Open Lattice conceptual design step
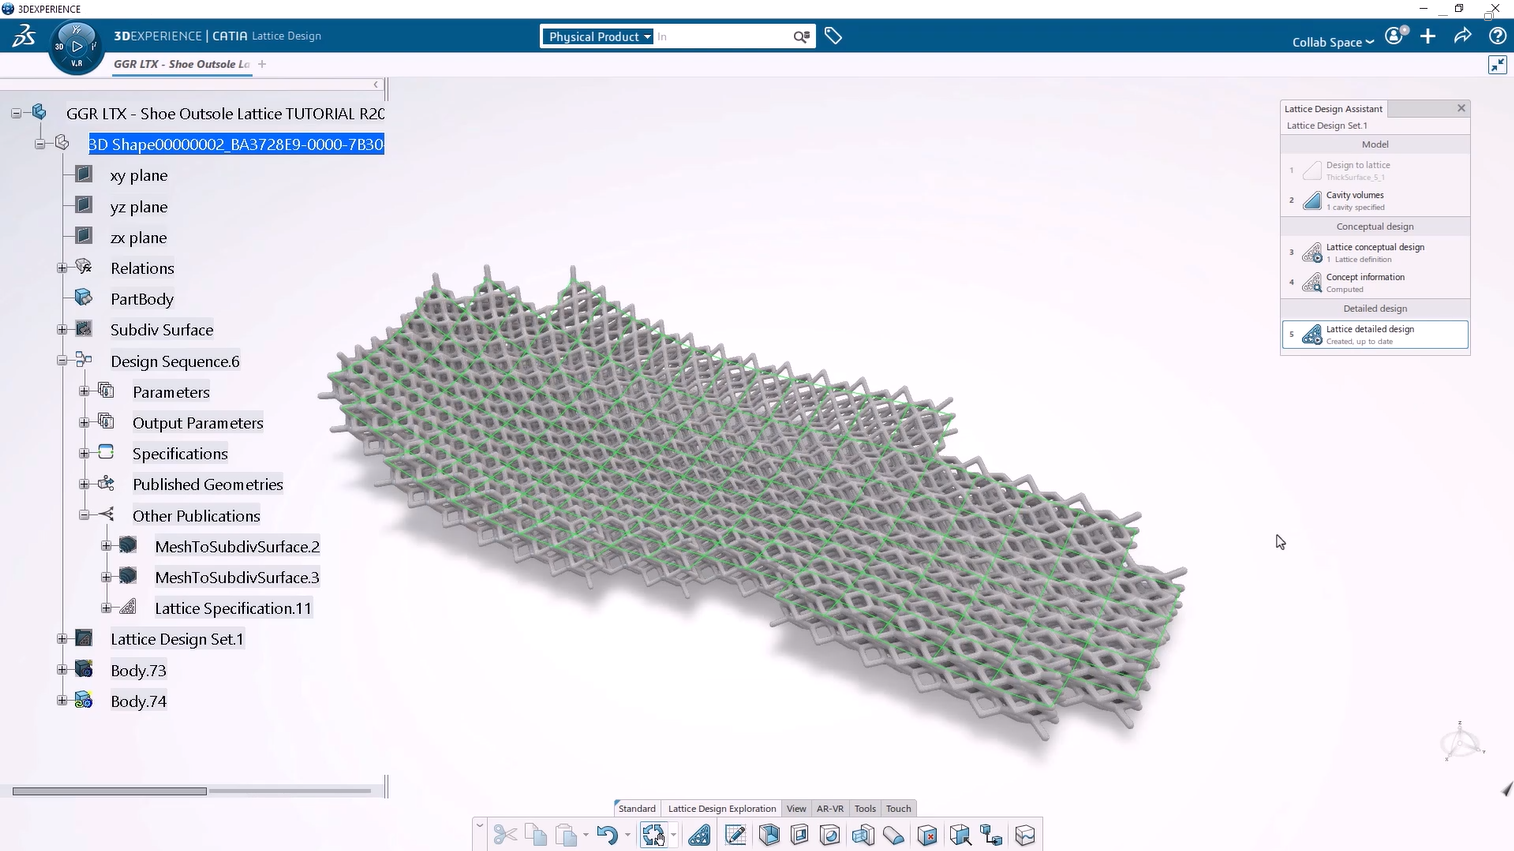Image resolution: width=1514 pixels, height=851 pixels. (1375, 252)
